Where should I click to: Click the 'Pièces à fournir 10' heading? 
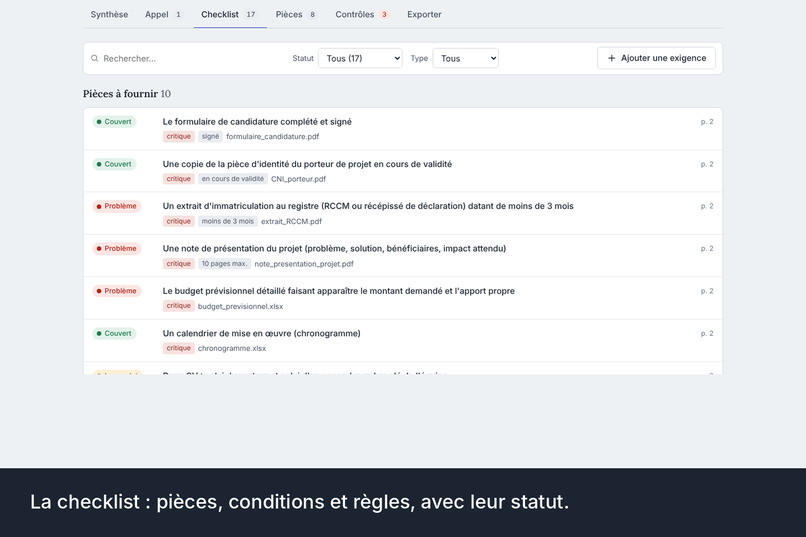tap(126, 94)
